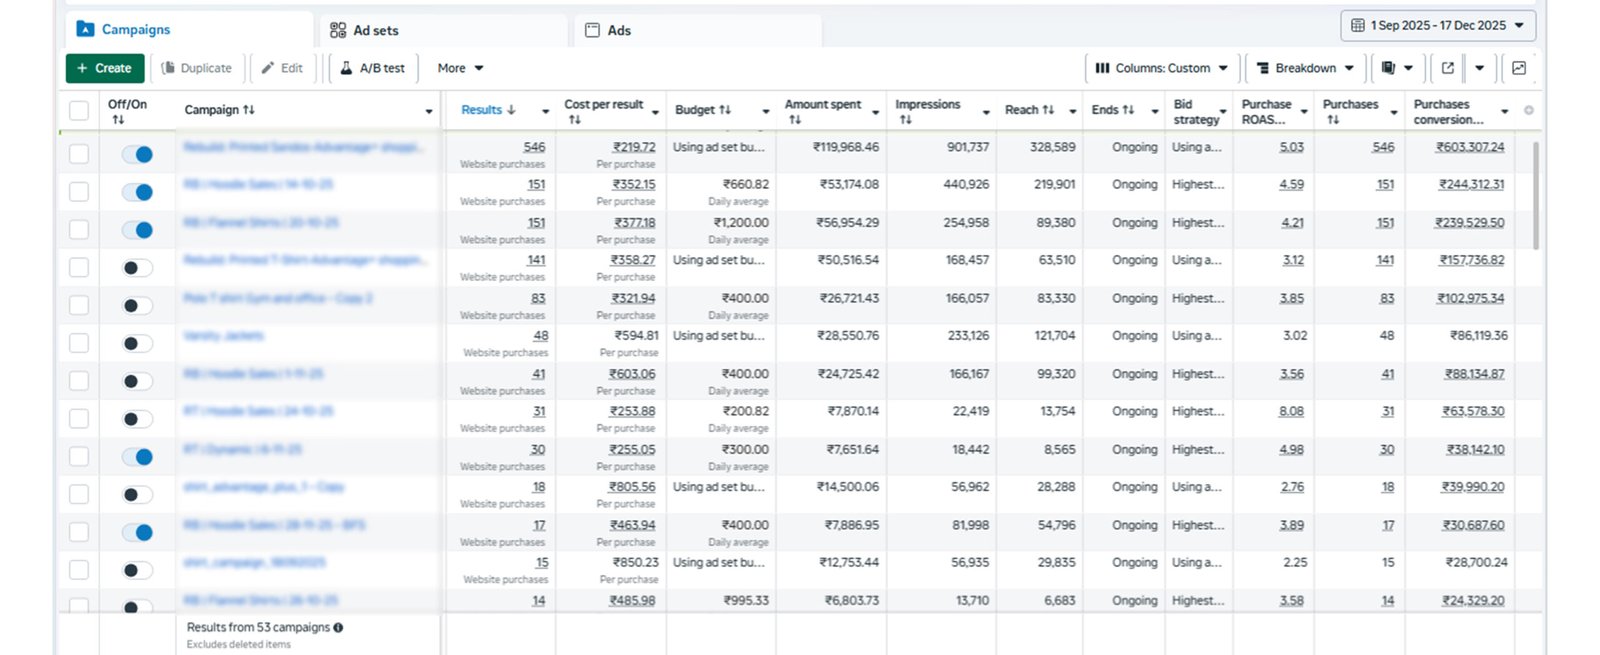Click the green Create button
This screenshot has height=655, width=1600.
[x=105, y=68]
